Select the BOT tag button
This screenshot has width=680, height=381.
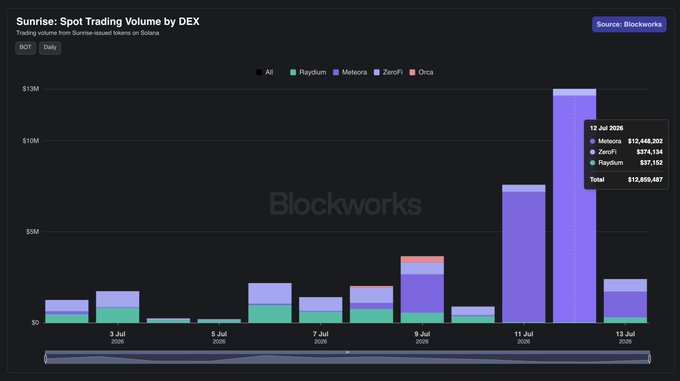[25, 48]
